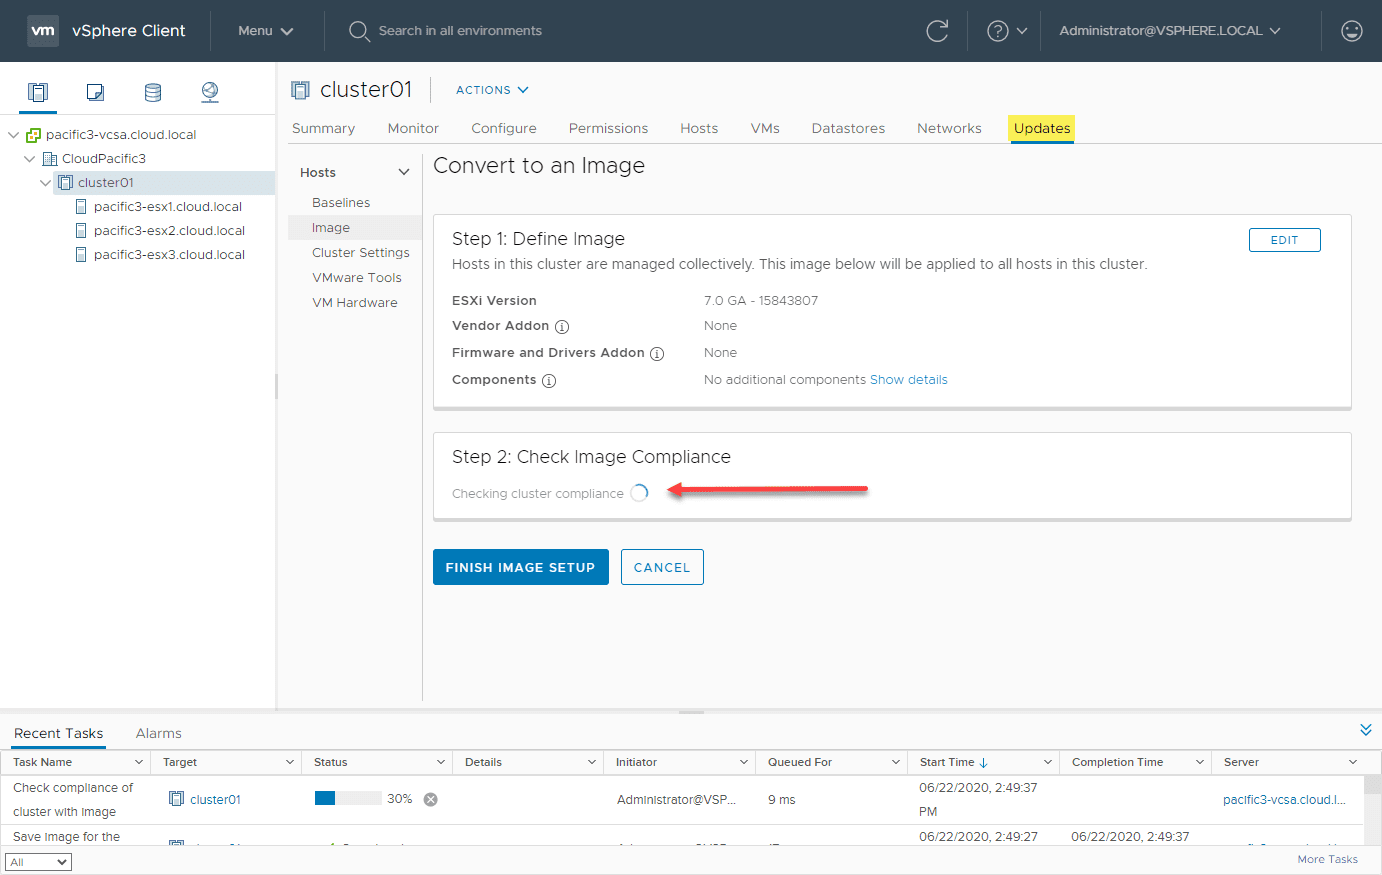Click the 30% compliance progress bar

coord(350,798)
